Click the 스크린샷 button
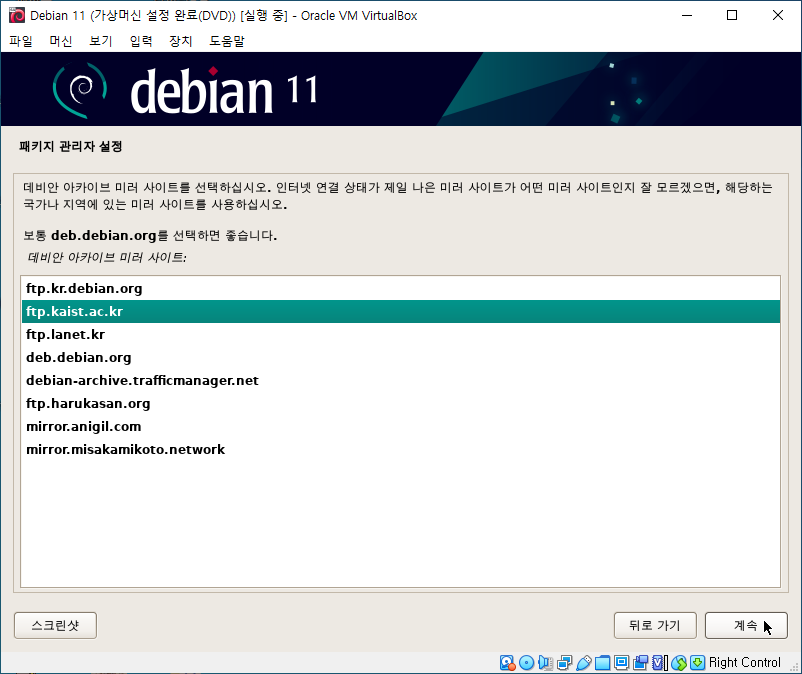 point(55,625)
